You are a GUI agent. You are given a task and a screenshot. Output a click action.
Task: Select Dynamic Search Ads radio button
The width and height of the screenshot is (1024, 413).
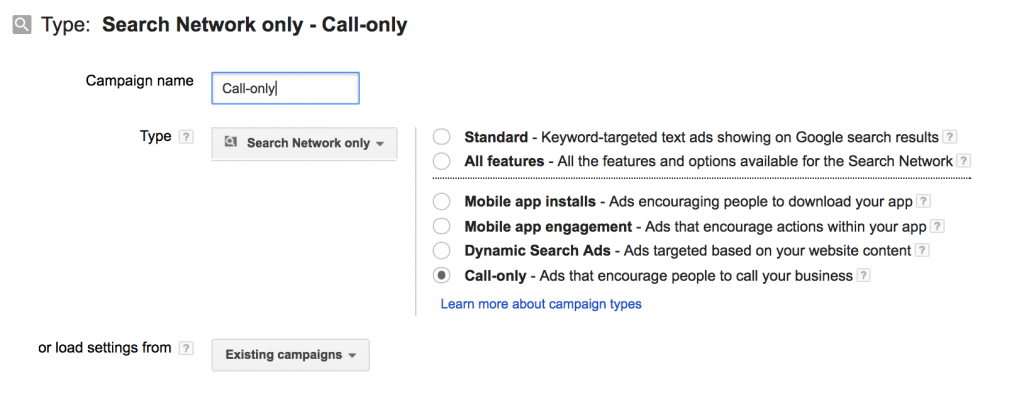click(x=441, y=250)
